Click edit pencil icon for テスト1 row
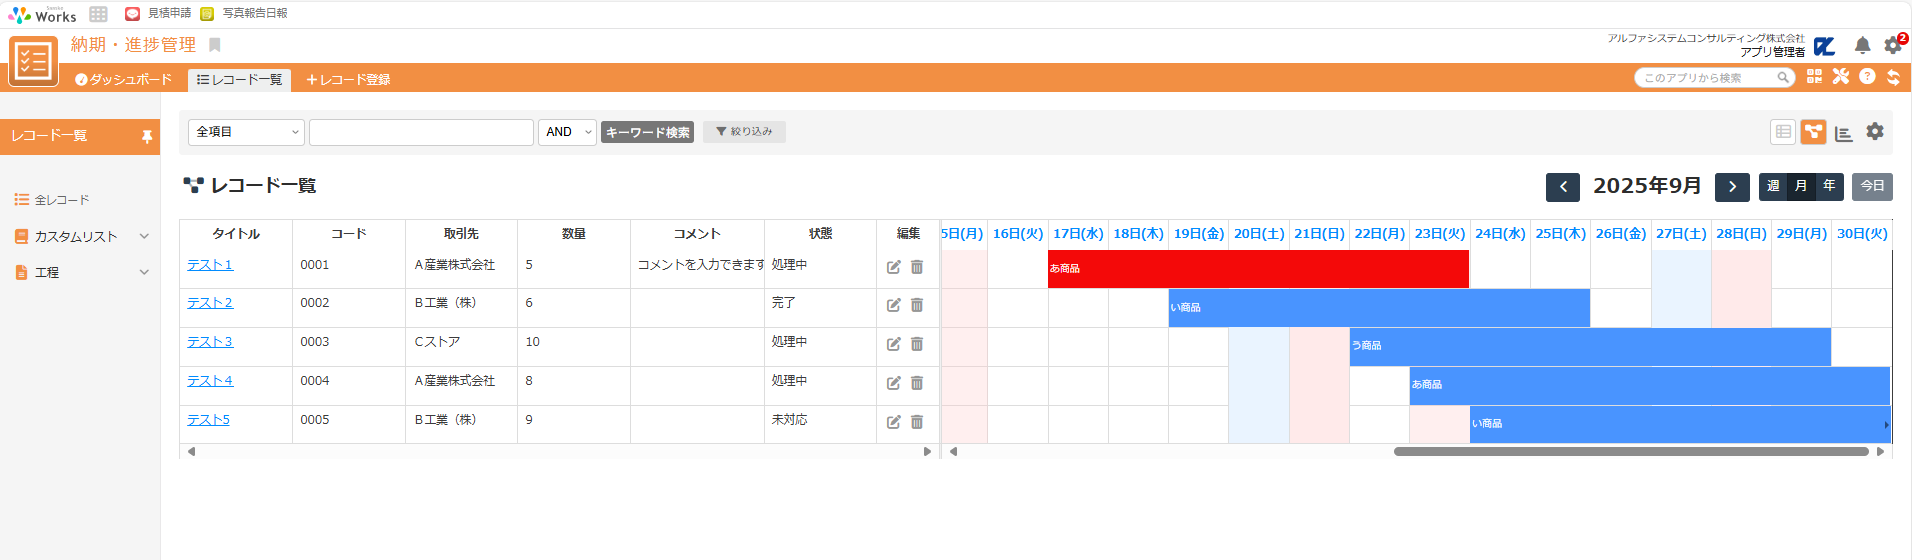 pos(893,267)
